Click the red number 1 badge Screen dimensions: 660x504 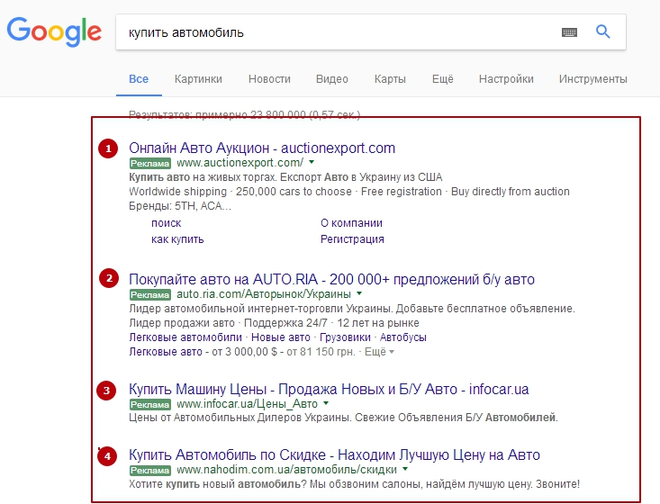pos(107,149)
